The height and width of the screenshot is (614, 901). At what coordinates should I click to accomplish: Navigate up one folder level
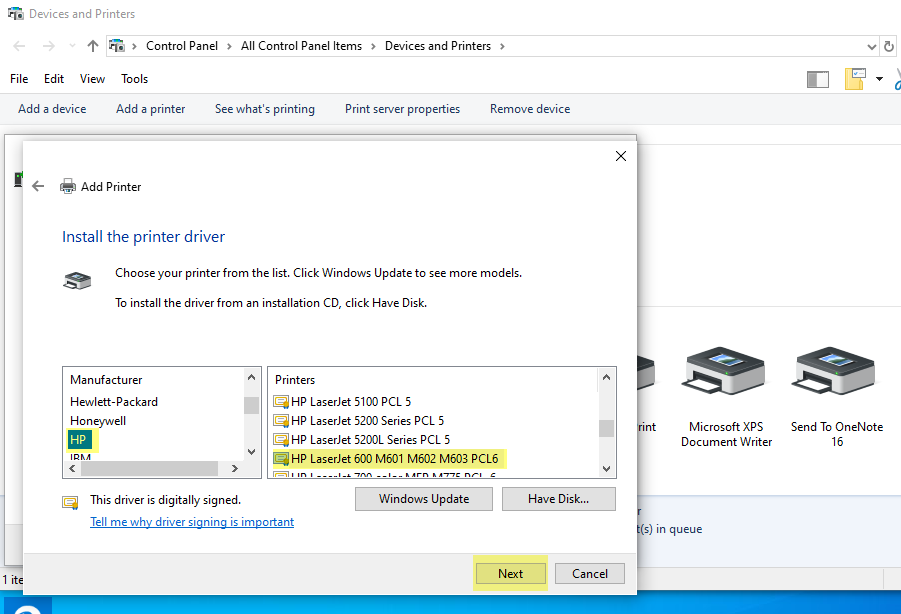(x=93, y=46)
